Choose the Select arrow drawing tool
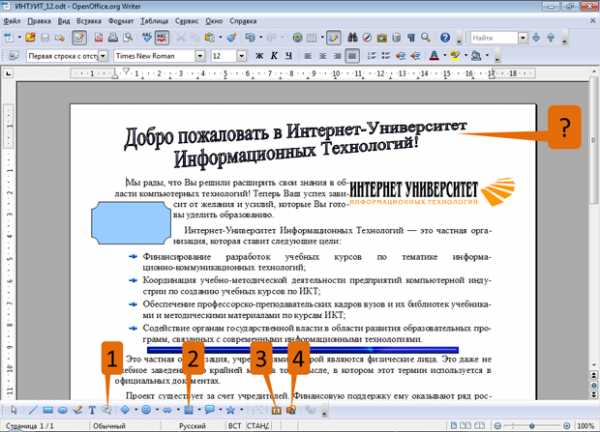Image resolution: width=600 pixels, height=432 pixels. click(14, 410)
